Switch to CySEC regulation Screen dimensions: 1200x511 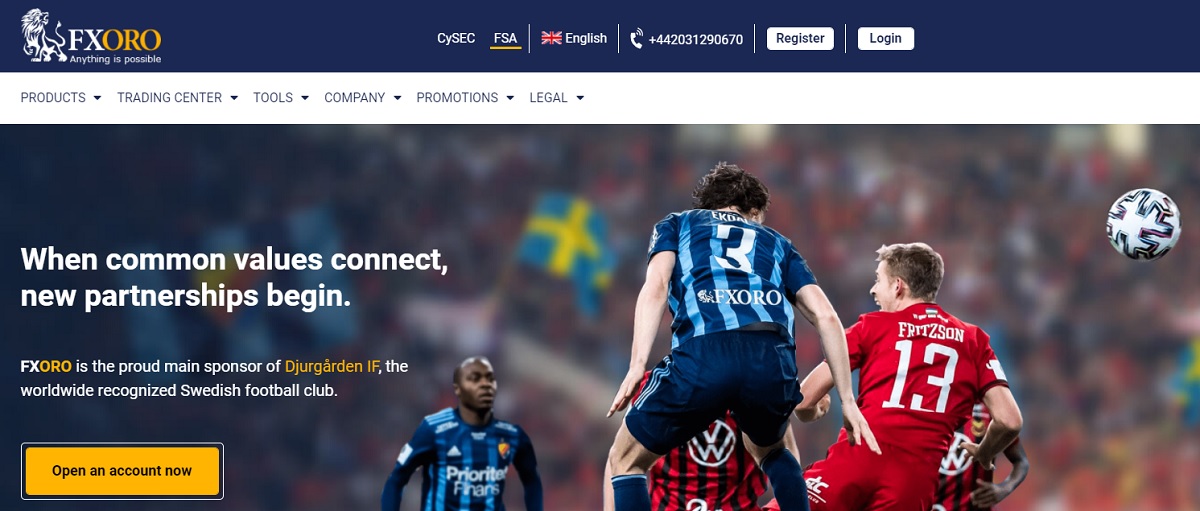456,38
